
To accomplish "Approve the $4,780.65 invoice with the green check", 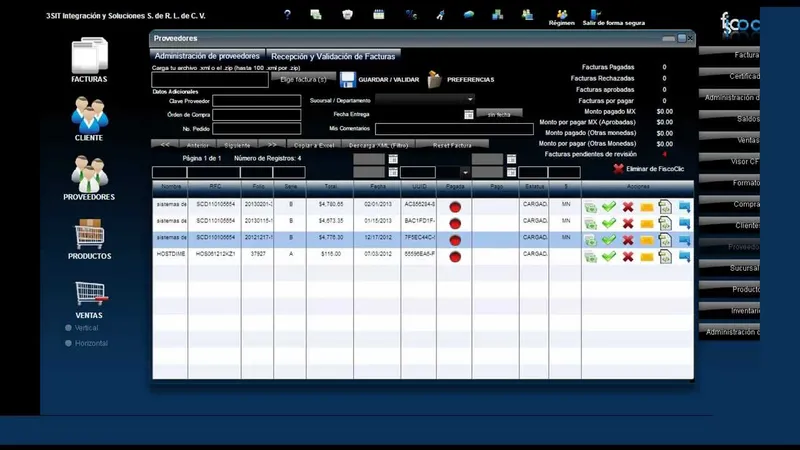I will (609, 207).
